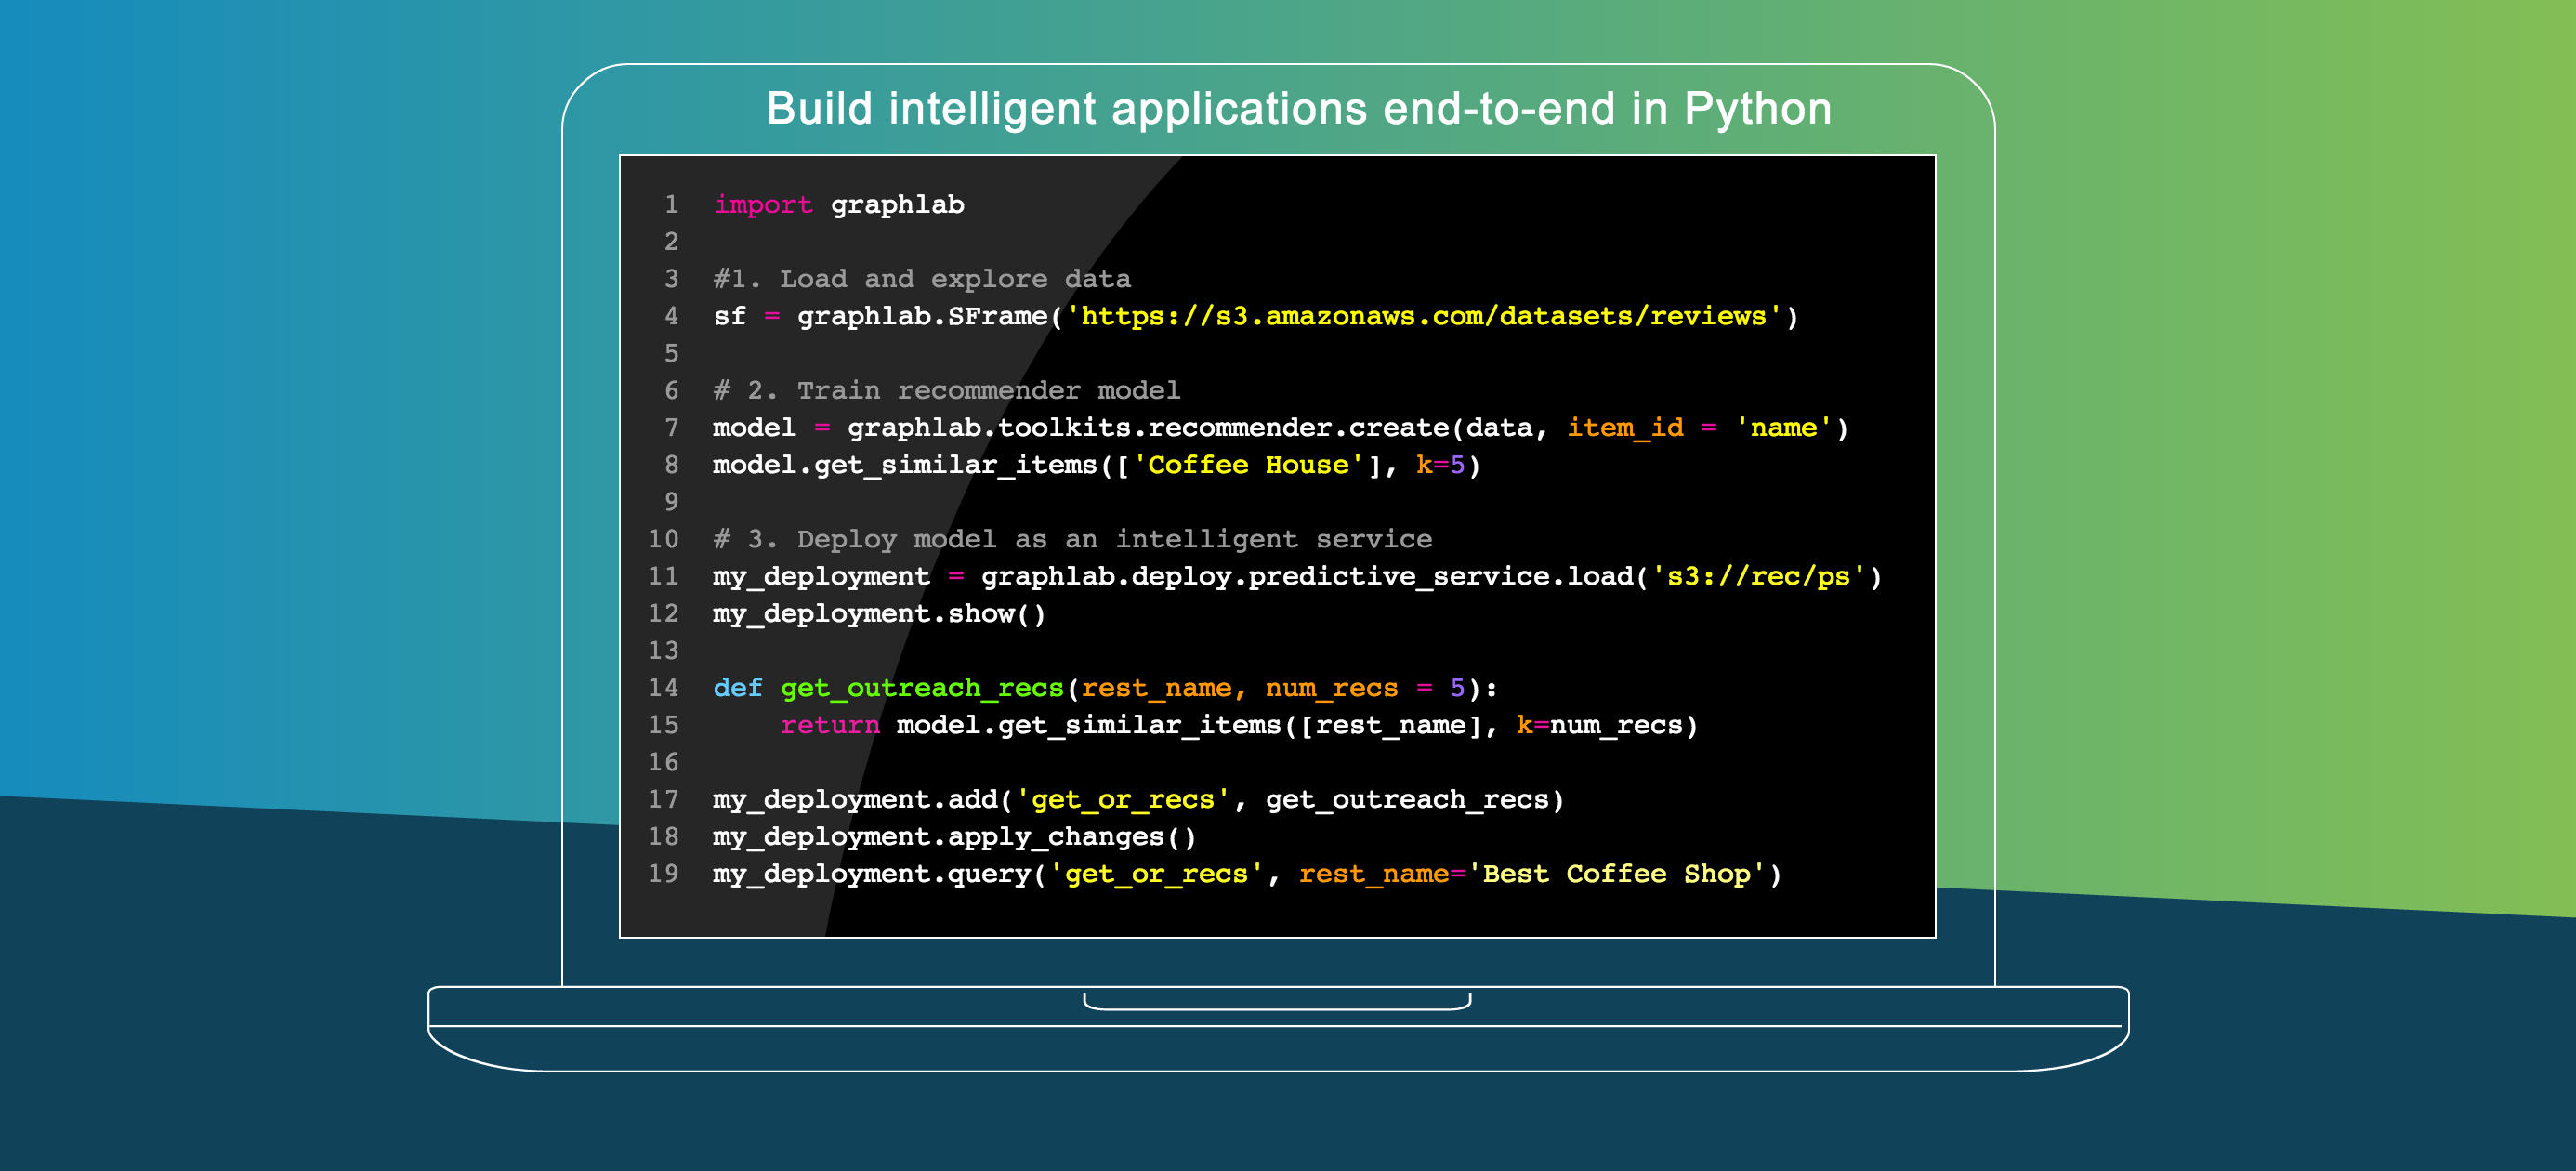Click the yellow 'name' string literal

[1783, 428]
